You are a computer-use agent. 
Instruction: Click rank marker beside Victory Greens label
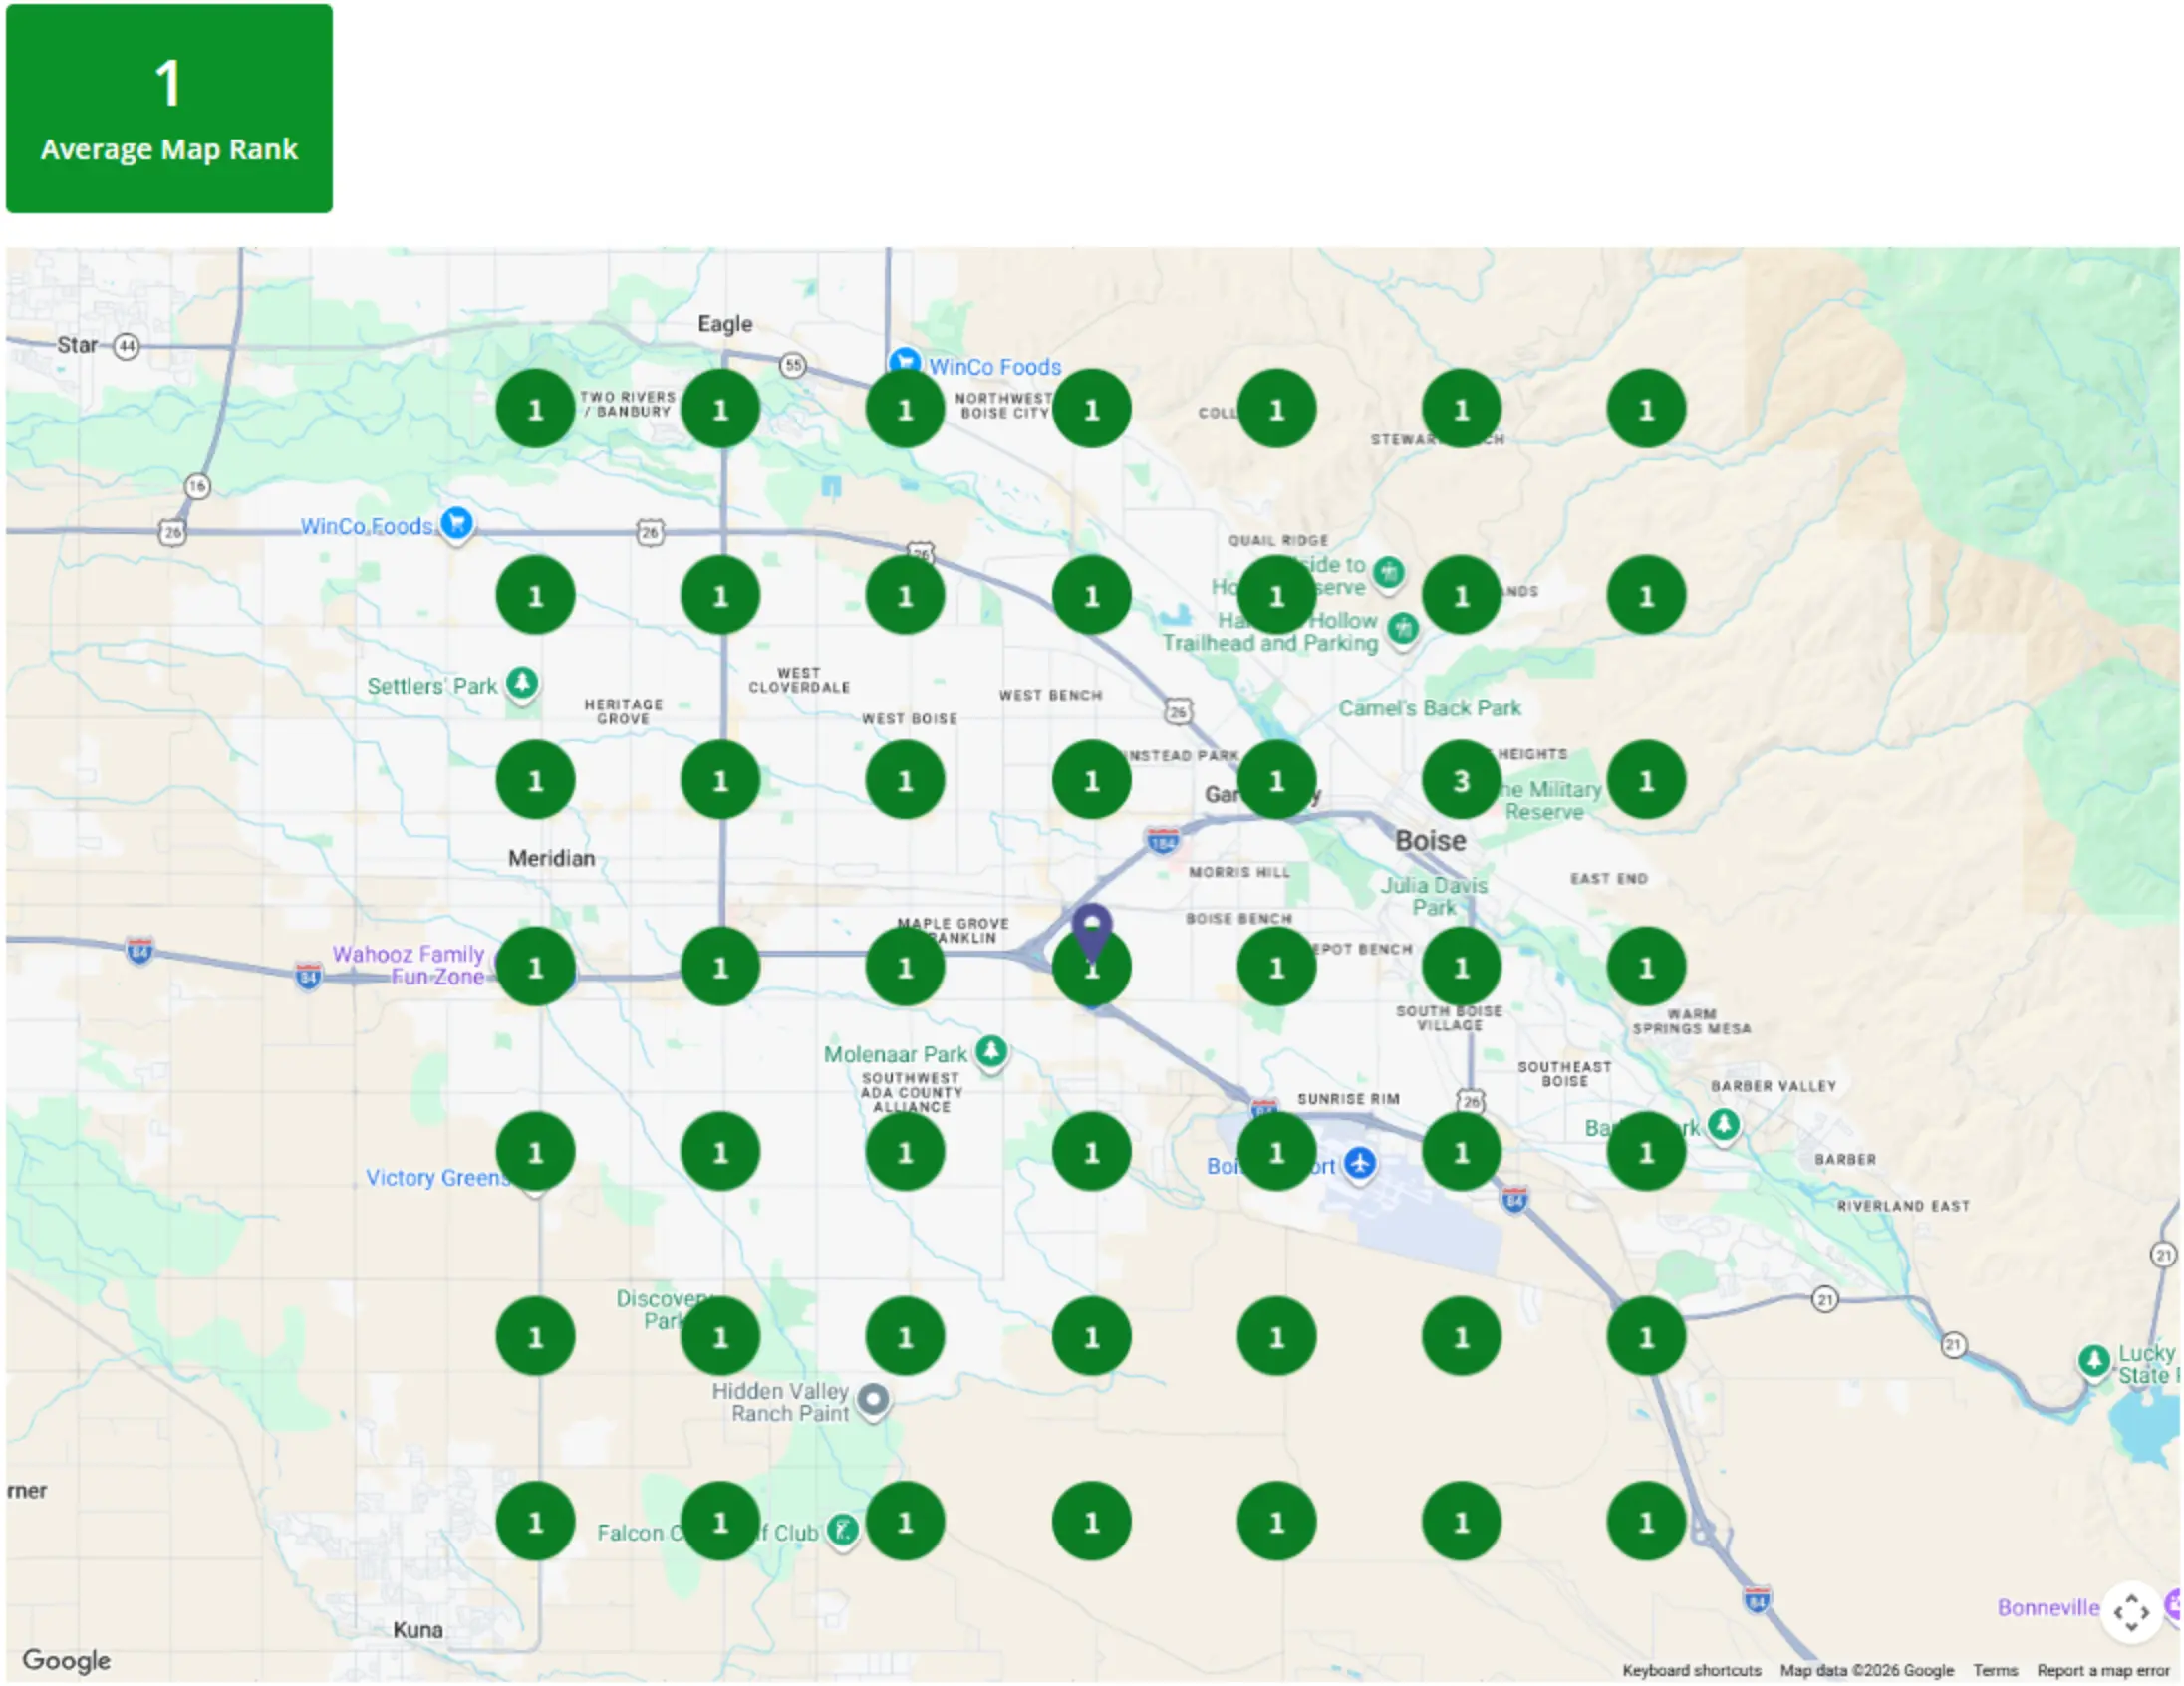535,1151
